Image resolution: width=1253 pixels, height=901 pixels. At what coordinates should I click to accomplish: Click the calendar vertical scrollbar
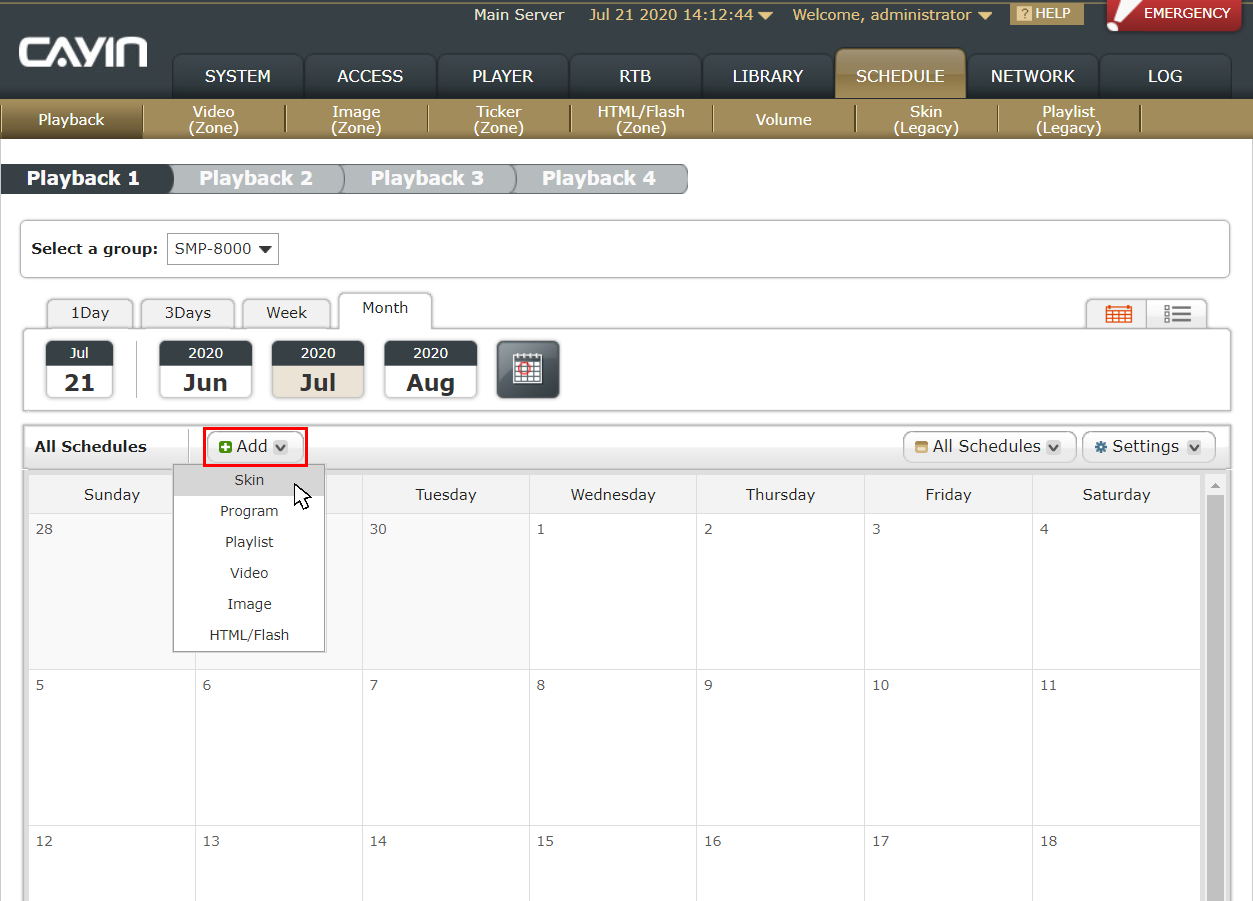[1215, 697]
